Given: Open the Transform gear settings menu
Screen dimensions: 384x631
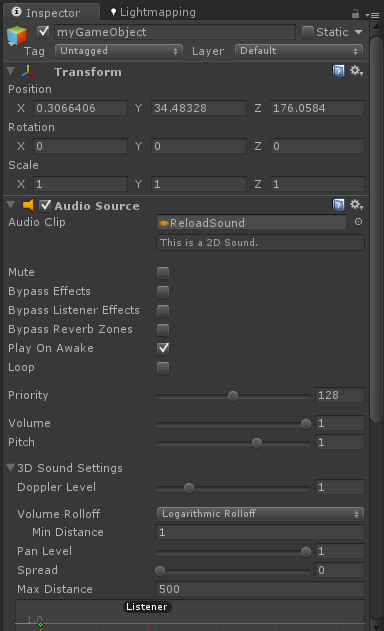Looking at the screenshot, I should pos(356,71).
